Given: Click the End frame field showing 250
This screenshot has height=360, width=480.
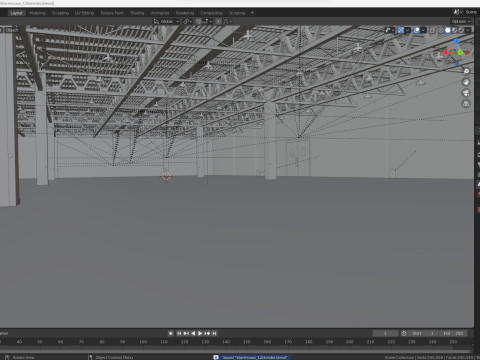Looking at the screenshot, I should pos(453,333).
